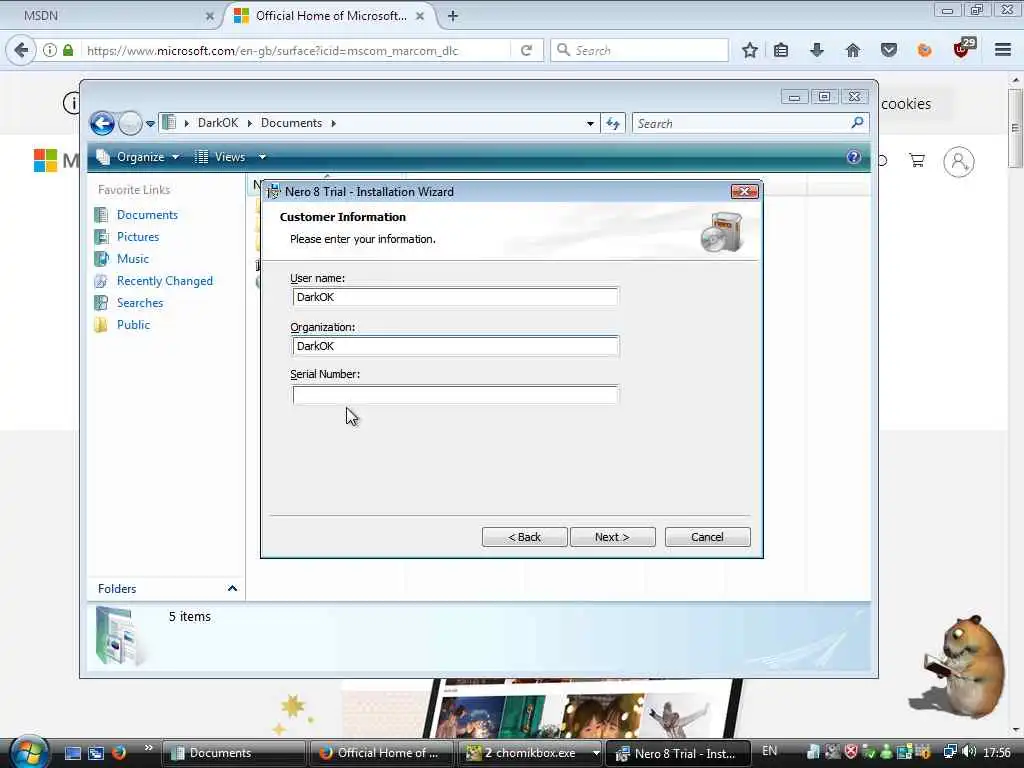Switch to Official Home of Microsoft tab
The height and width of the screenshot is (768, 1024).
point(330,16)
